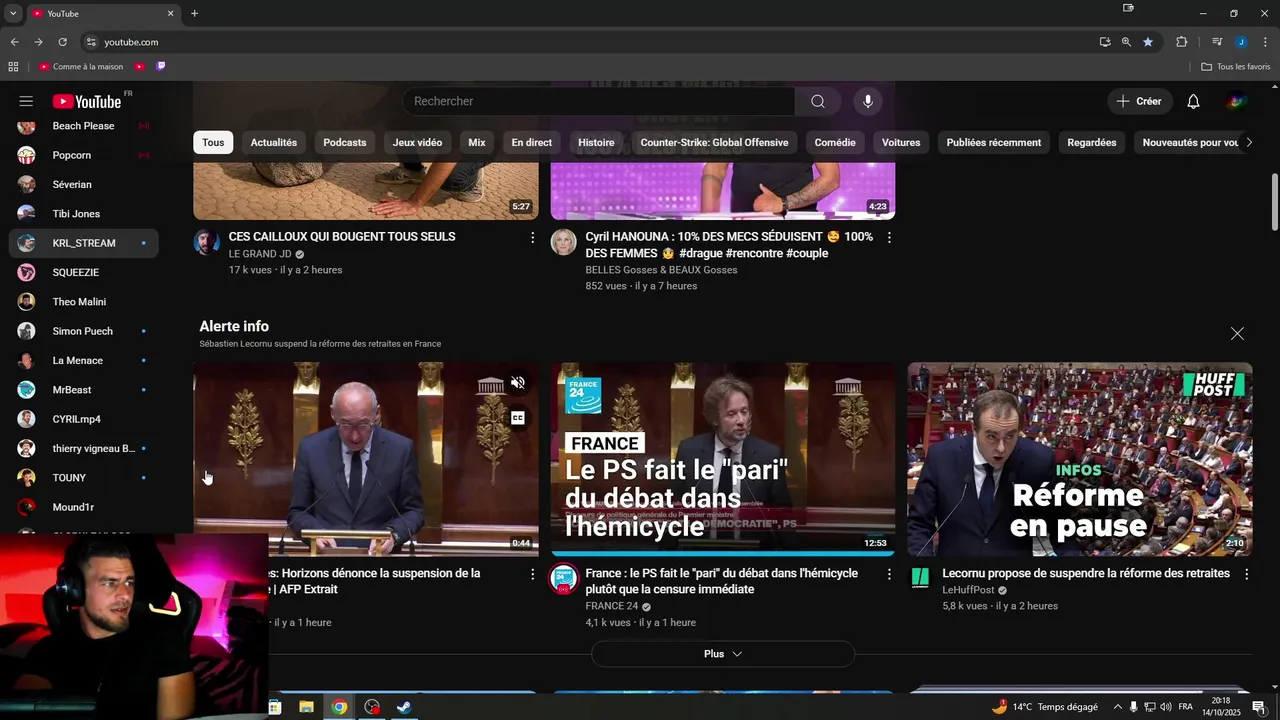Open the notifications bell
This screenshot has width=1280, height=720.
[x=1193, y=101]
